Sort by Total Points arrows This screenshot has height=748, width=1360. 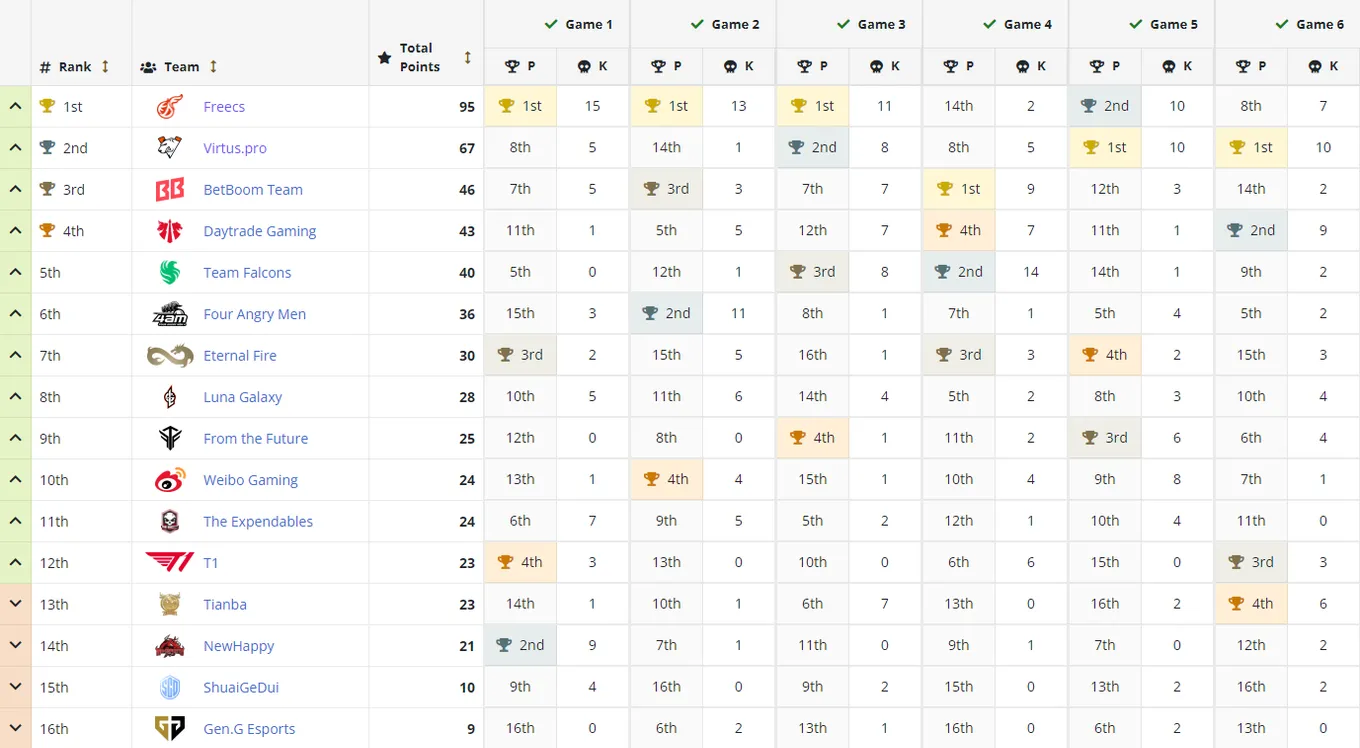coord(467,58)
